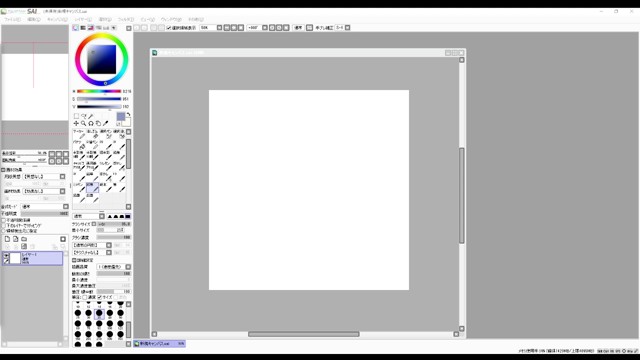Viewport: 640px width, 360px height.
Task: Toggle visibility eye of Layer 1
Action: [x=6, y=256]
